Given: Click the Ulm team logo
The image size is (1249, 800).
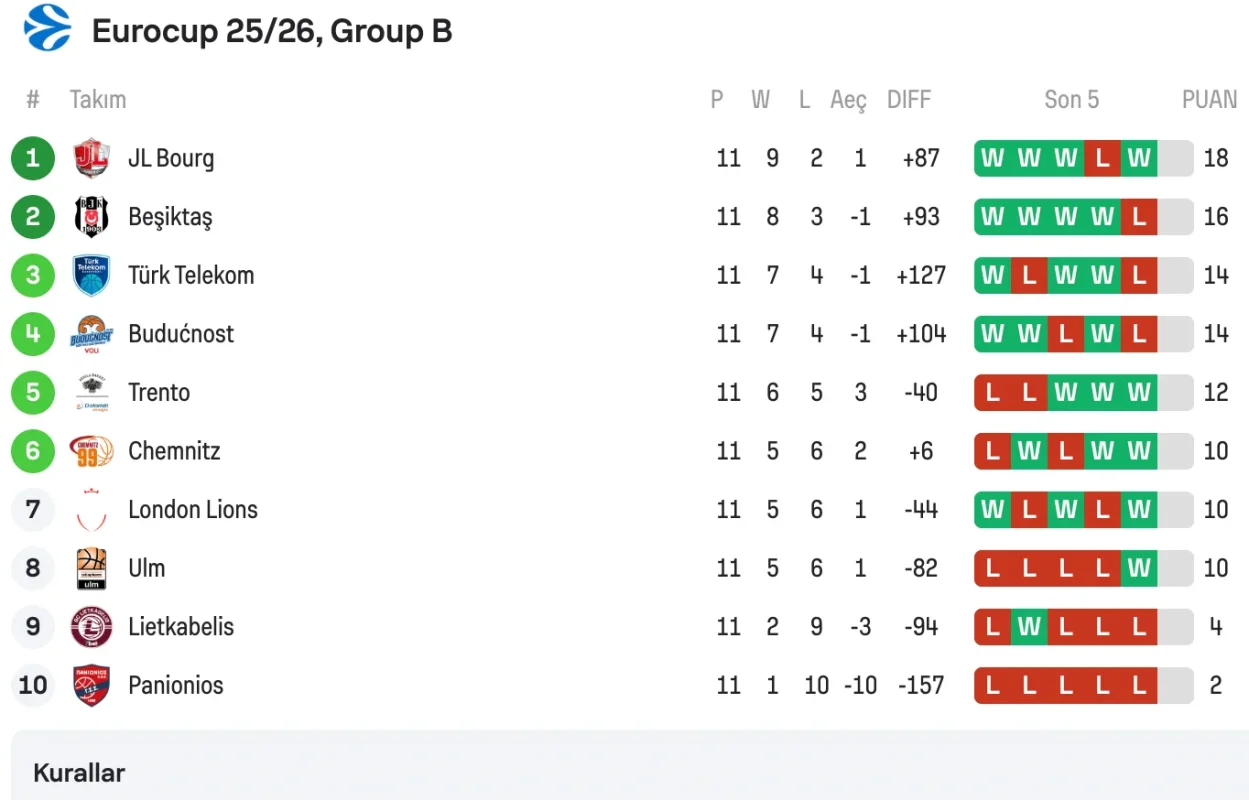Looking at the screenshot, I should tap(91, 568).
